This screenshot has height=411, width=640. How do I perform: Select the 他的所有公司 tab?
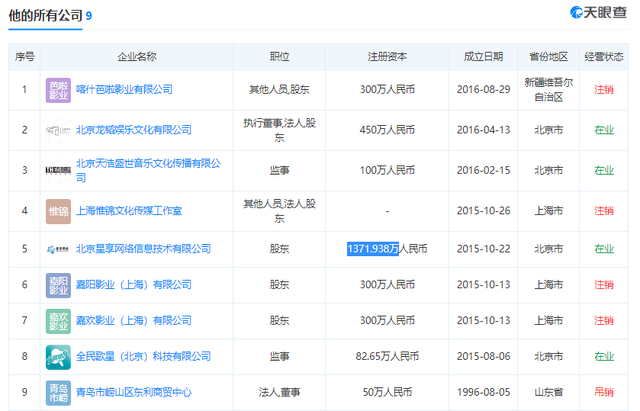pyautogui.click(x=45, y=16)
